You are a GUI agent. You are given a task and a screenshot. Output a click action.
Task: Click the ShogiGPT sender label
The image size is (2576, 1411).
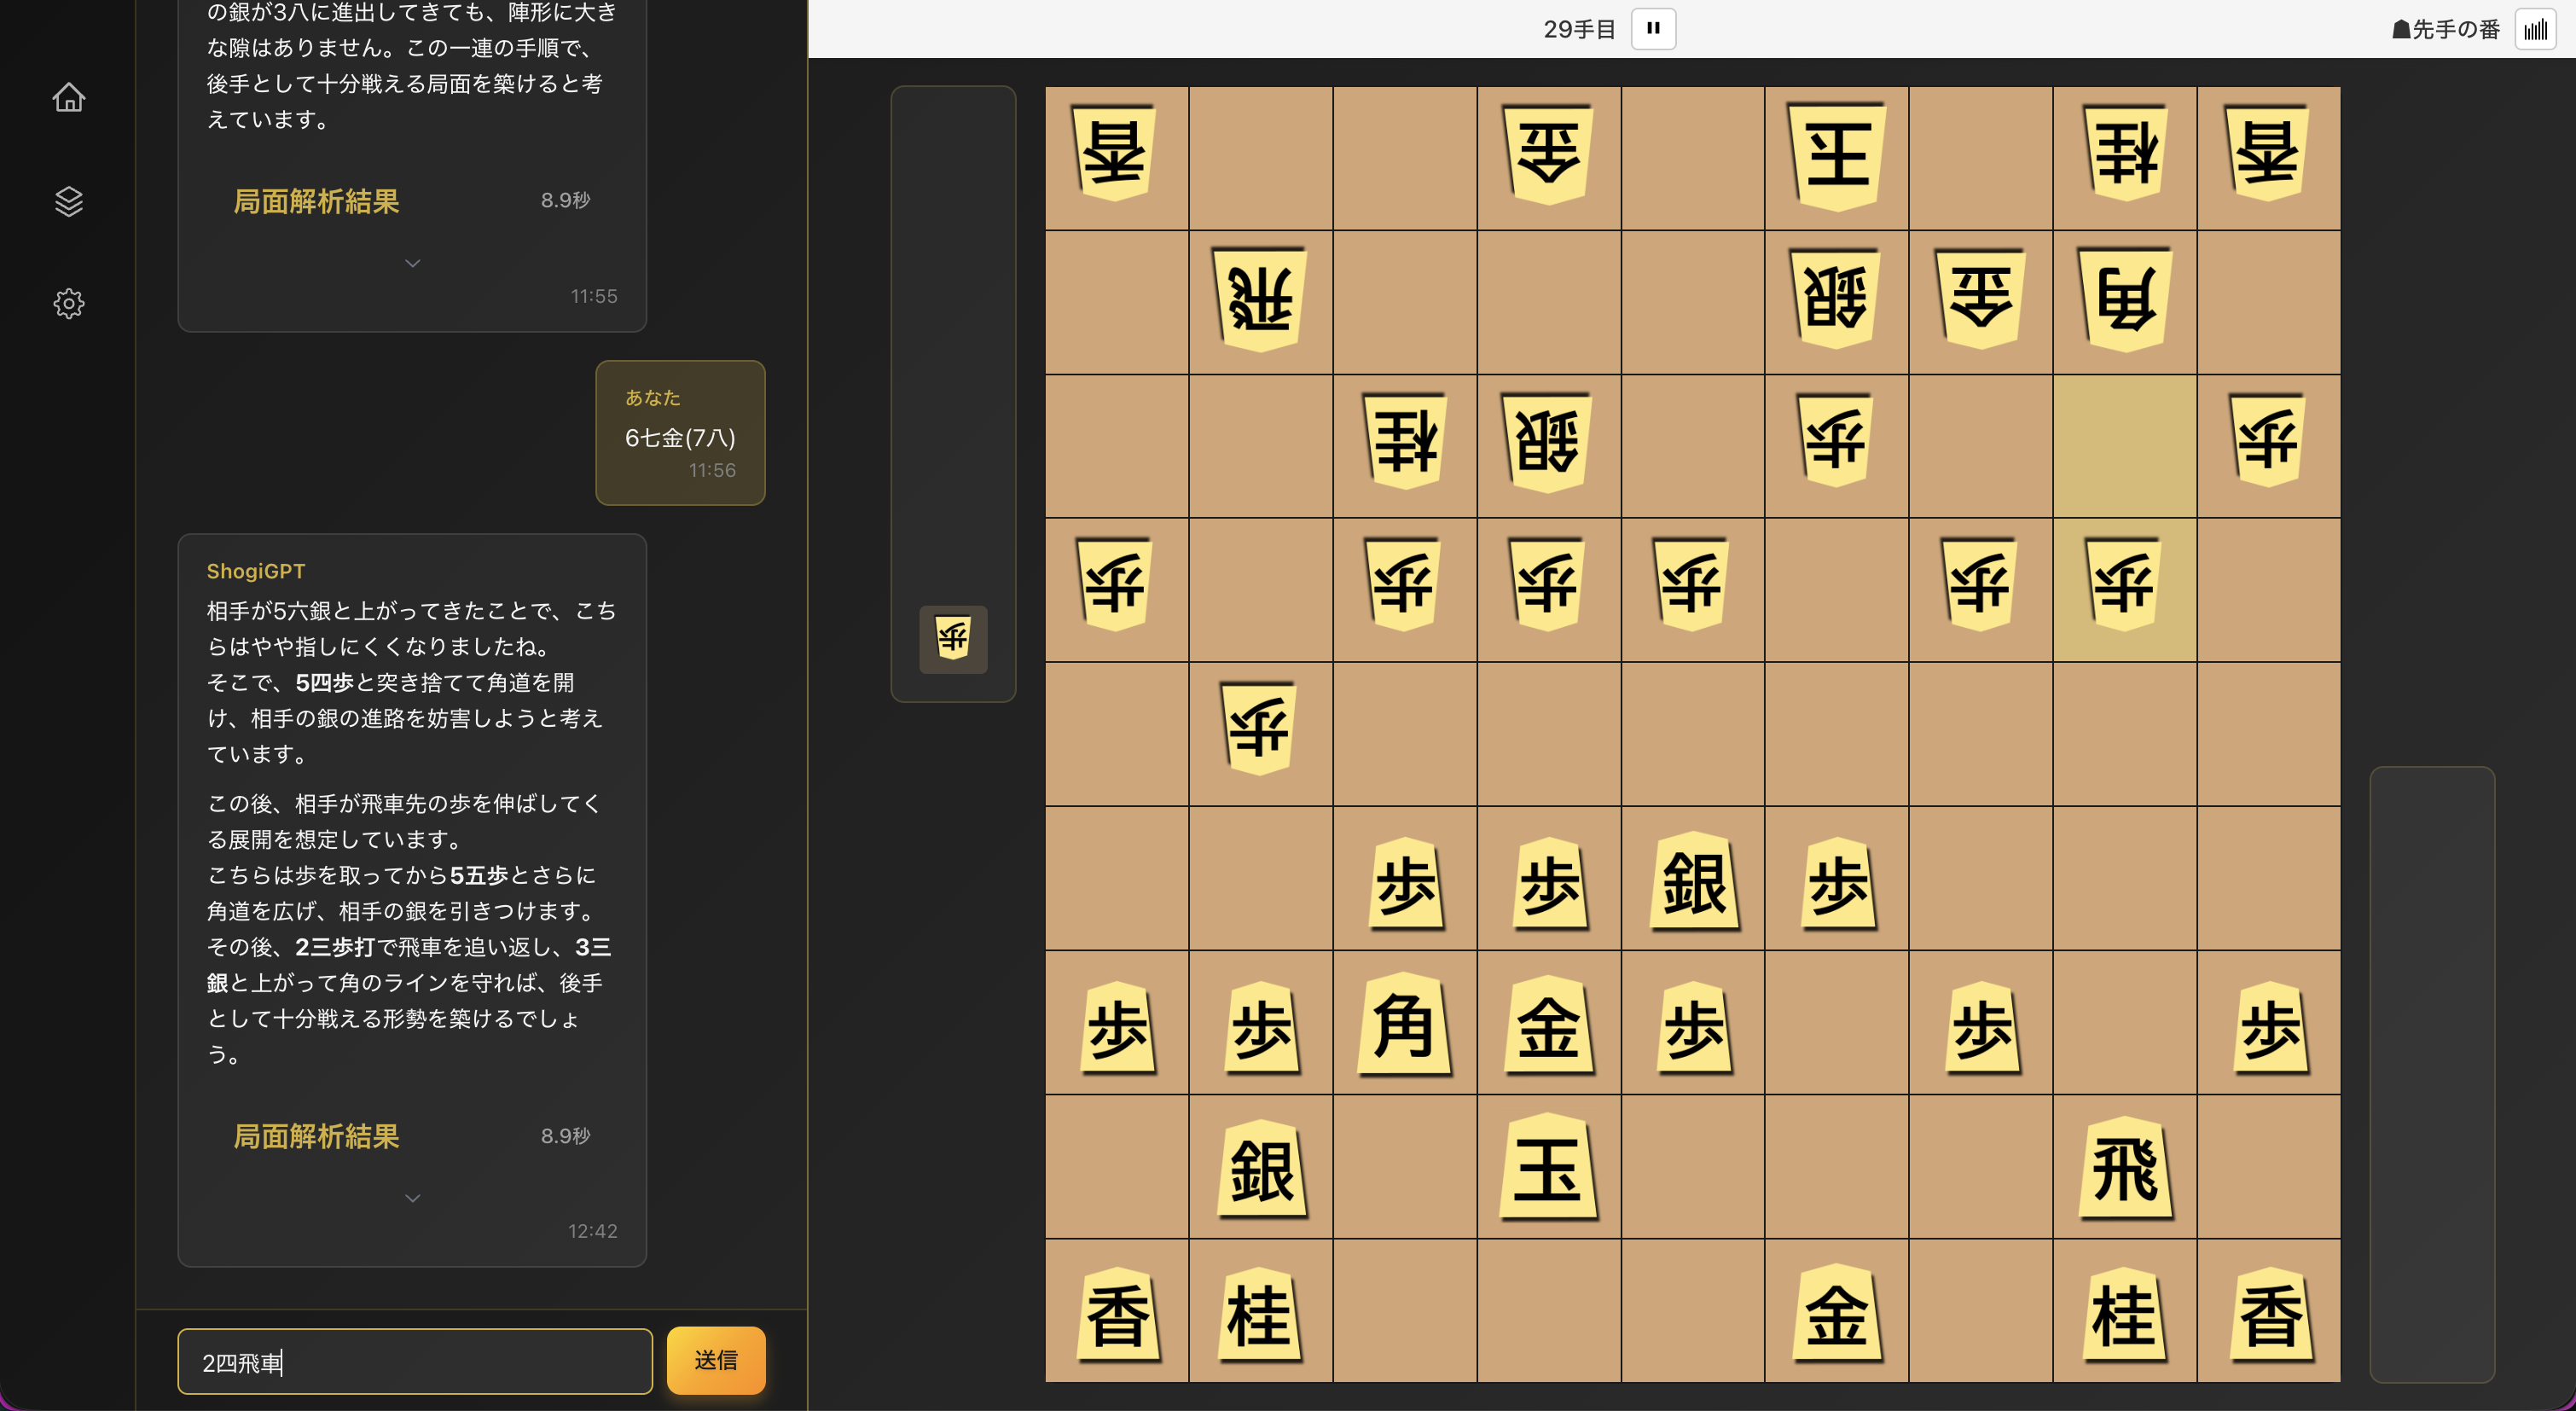pos(255,571)
